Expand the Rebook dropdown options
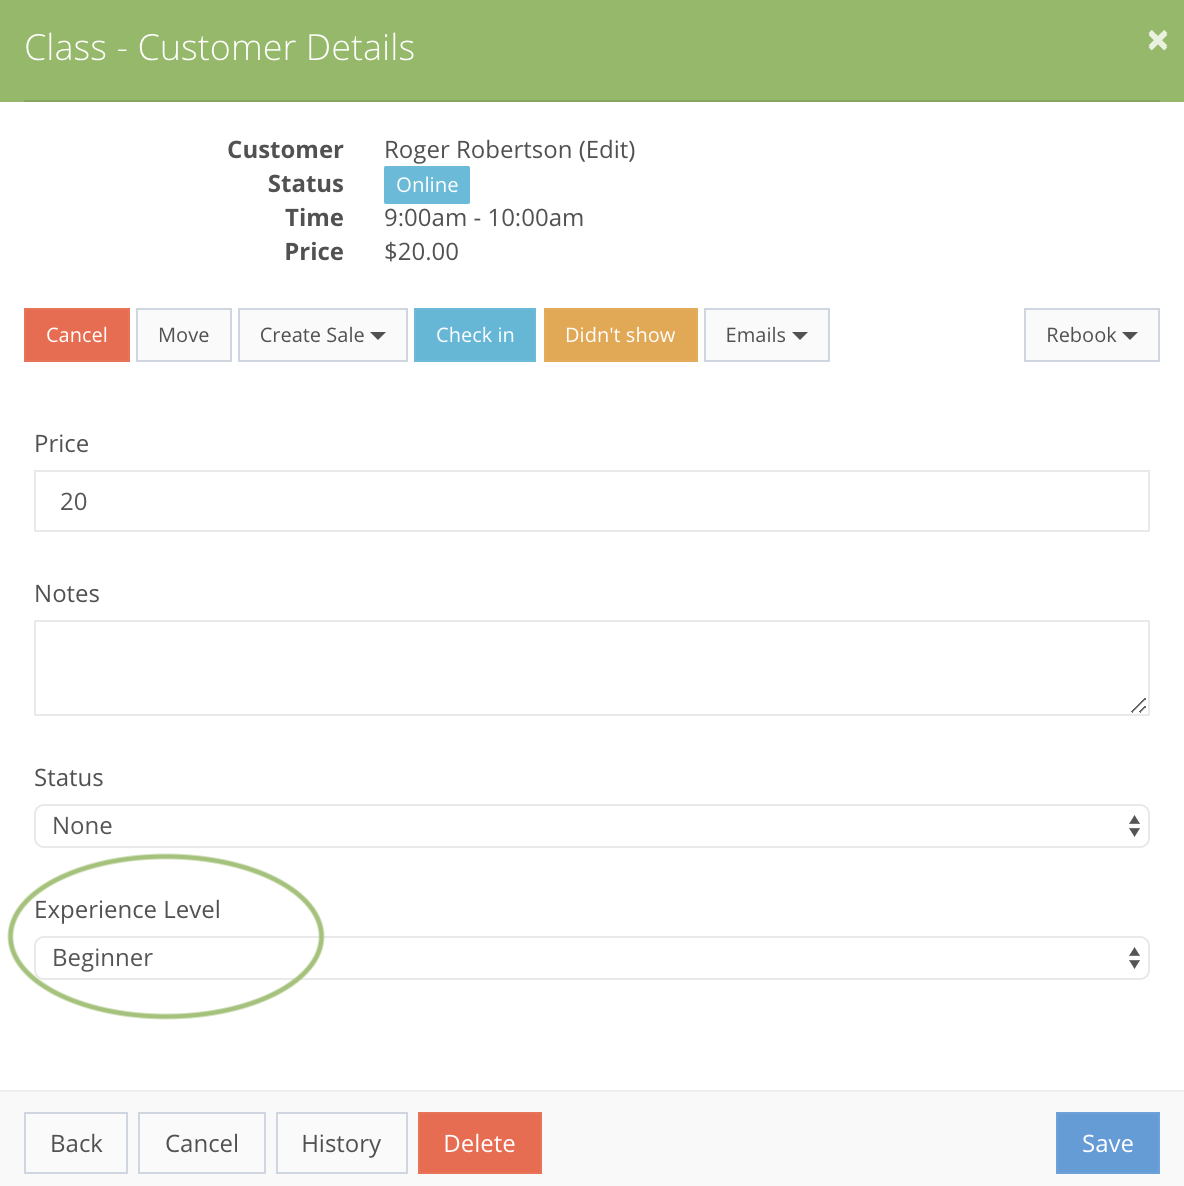The width and height of the screenshot is (1184, 1186). click(x=1091, y=335)
